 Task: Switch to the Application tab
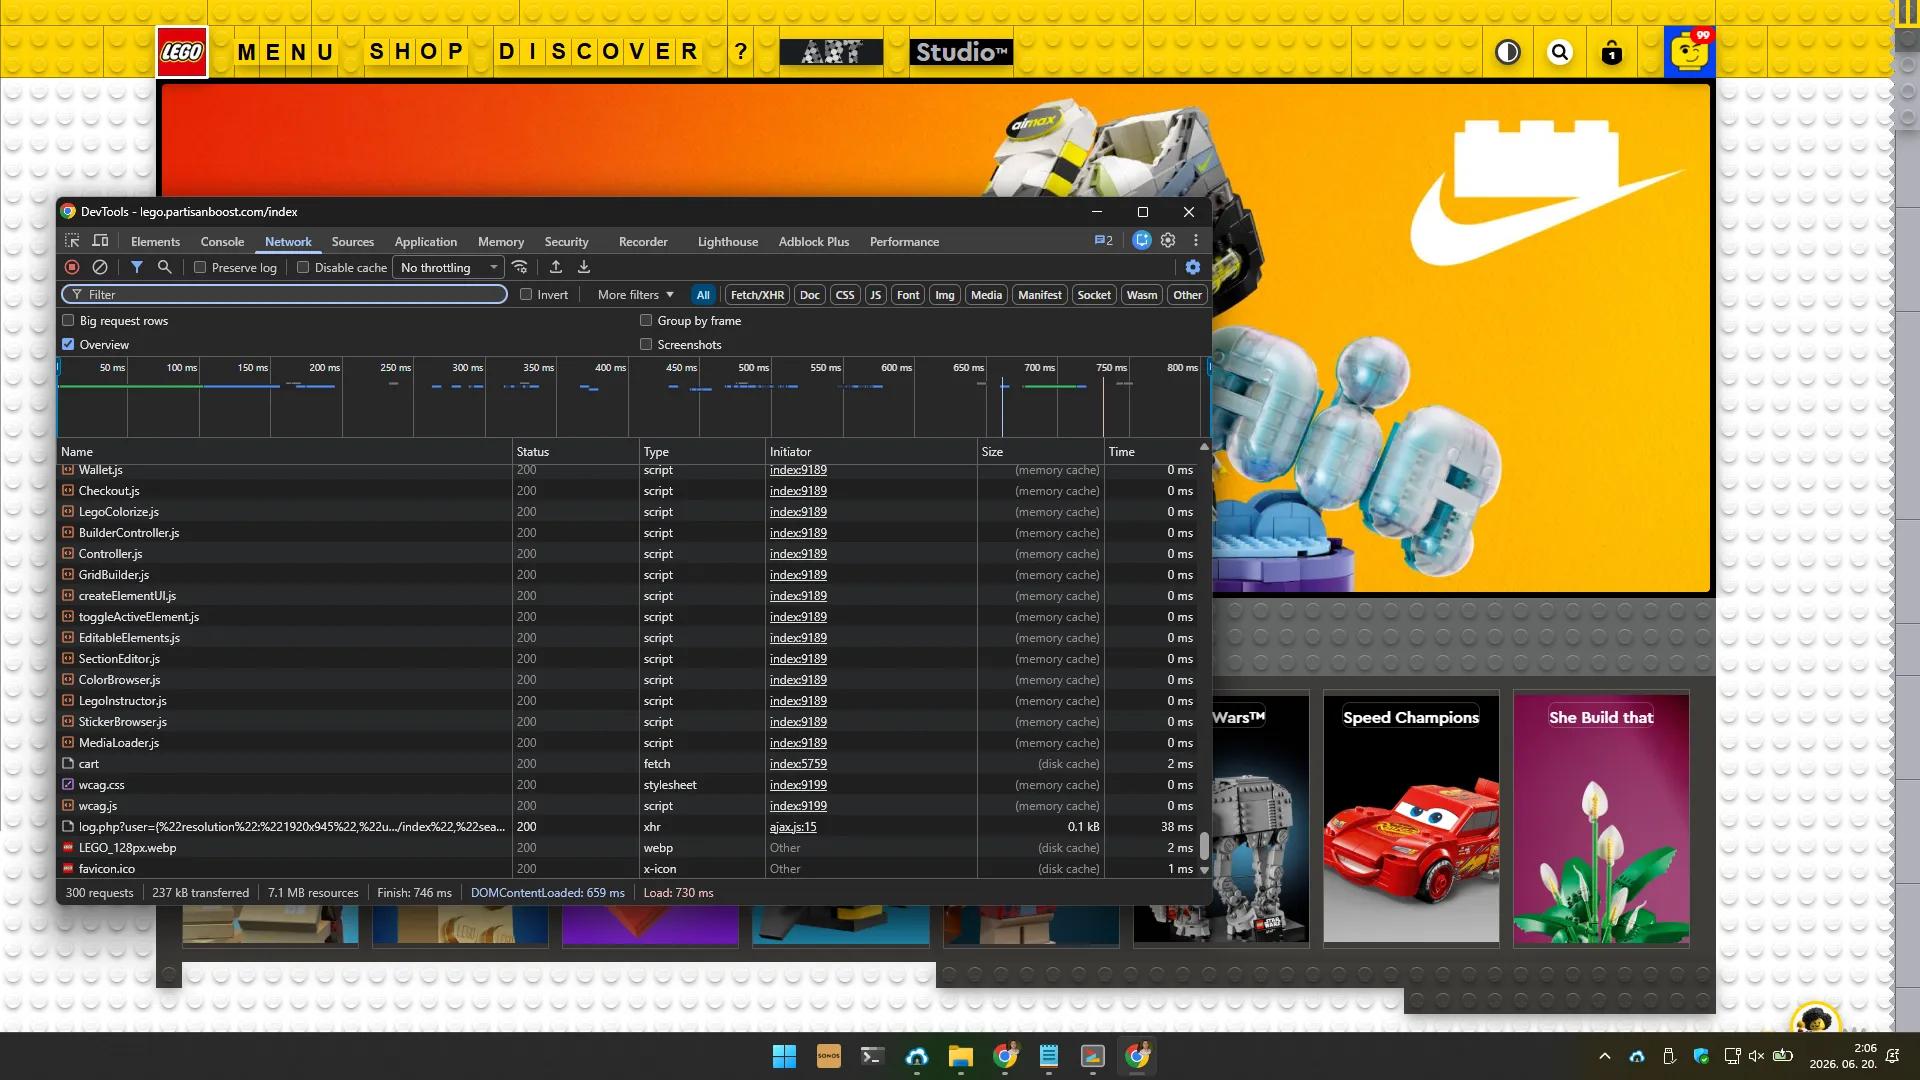(x=426, y=242)
